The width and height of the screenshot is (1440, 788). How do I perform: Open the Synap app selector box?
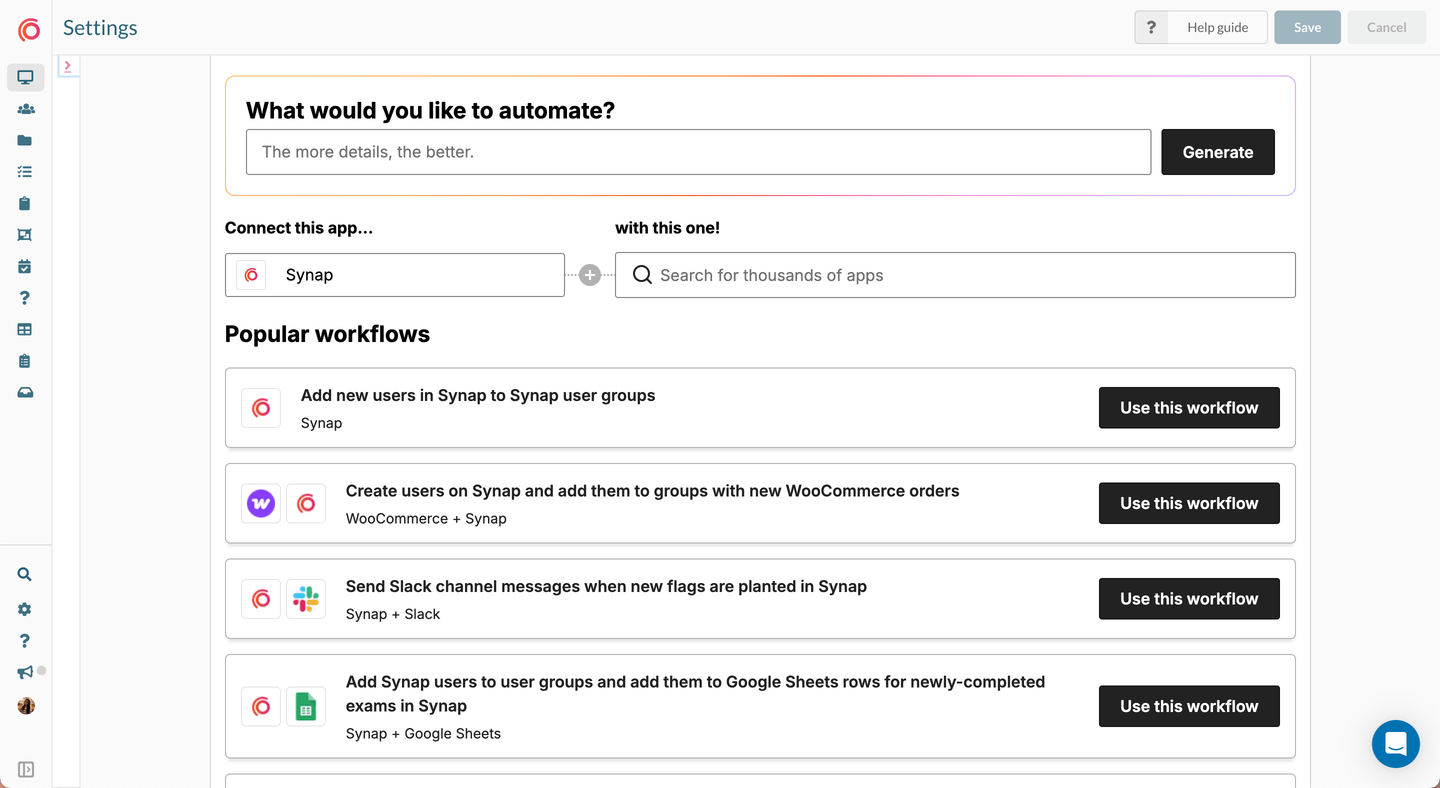395,275
